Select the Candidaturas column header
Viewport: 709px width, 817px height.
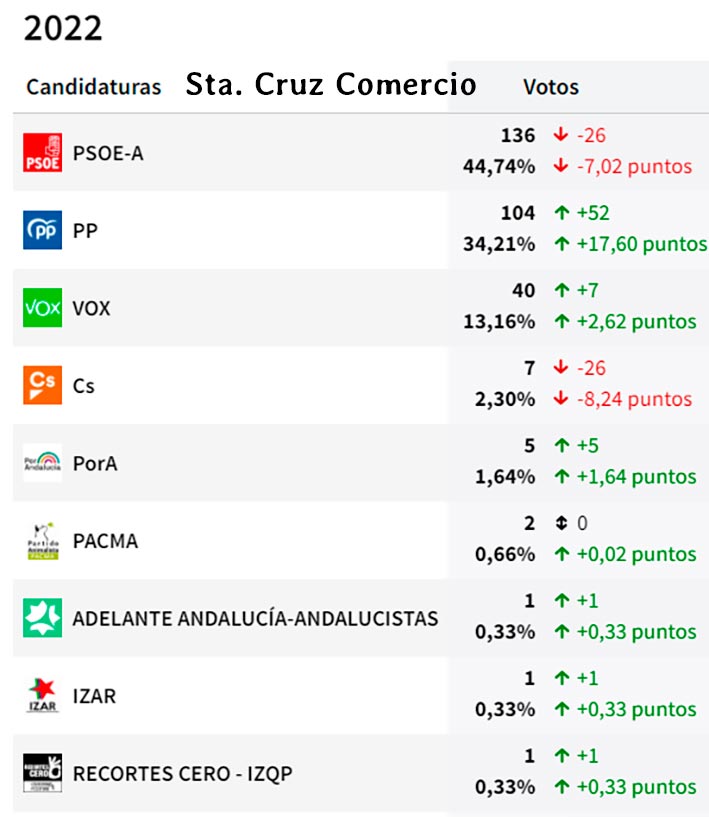coord(93,87)
